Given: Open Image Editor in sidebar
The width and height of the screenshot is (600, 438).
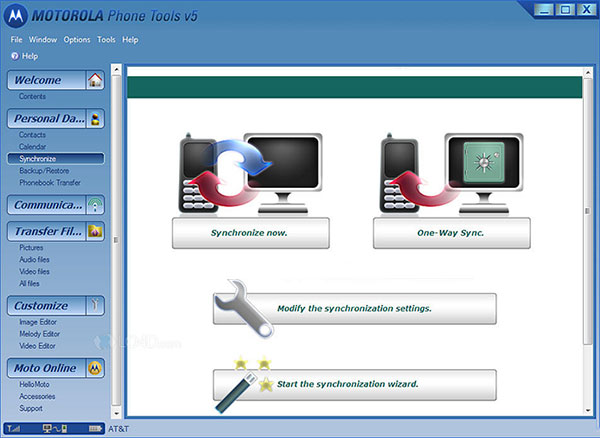Looking at the screenshot, I should point(38,322).
